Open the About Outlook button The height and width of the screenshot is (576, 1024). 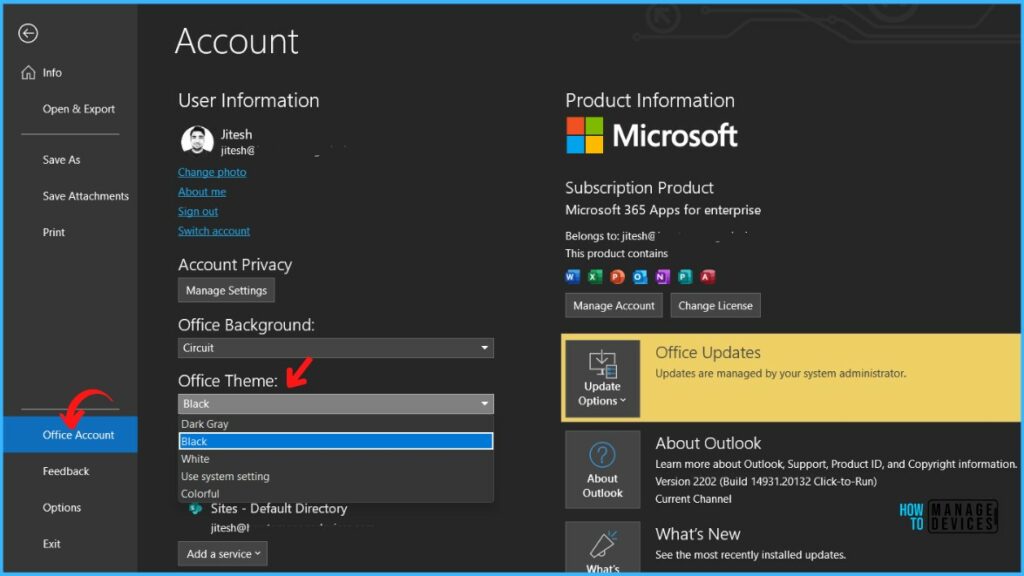602,470
